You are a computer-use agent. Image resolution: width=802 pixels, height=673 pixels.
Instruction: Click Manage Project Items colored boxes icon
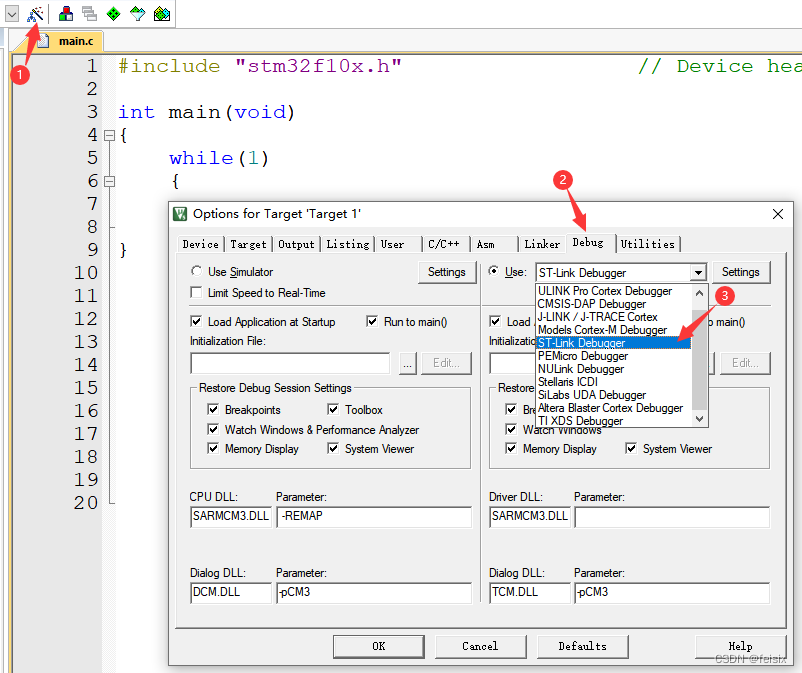tap(65, 14)
